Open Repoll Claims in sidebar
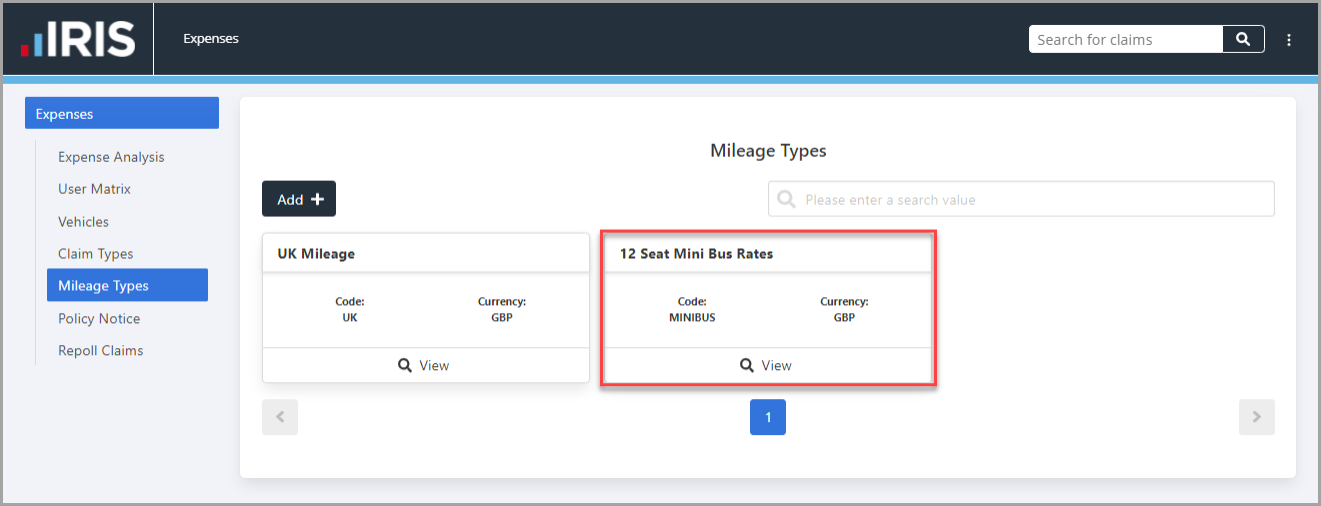This screenshot has width=1321, height=506. (100, 351)
